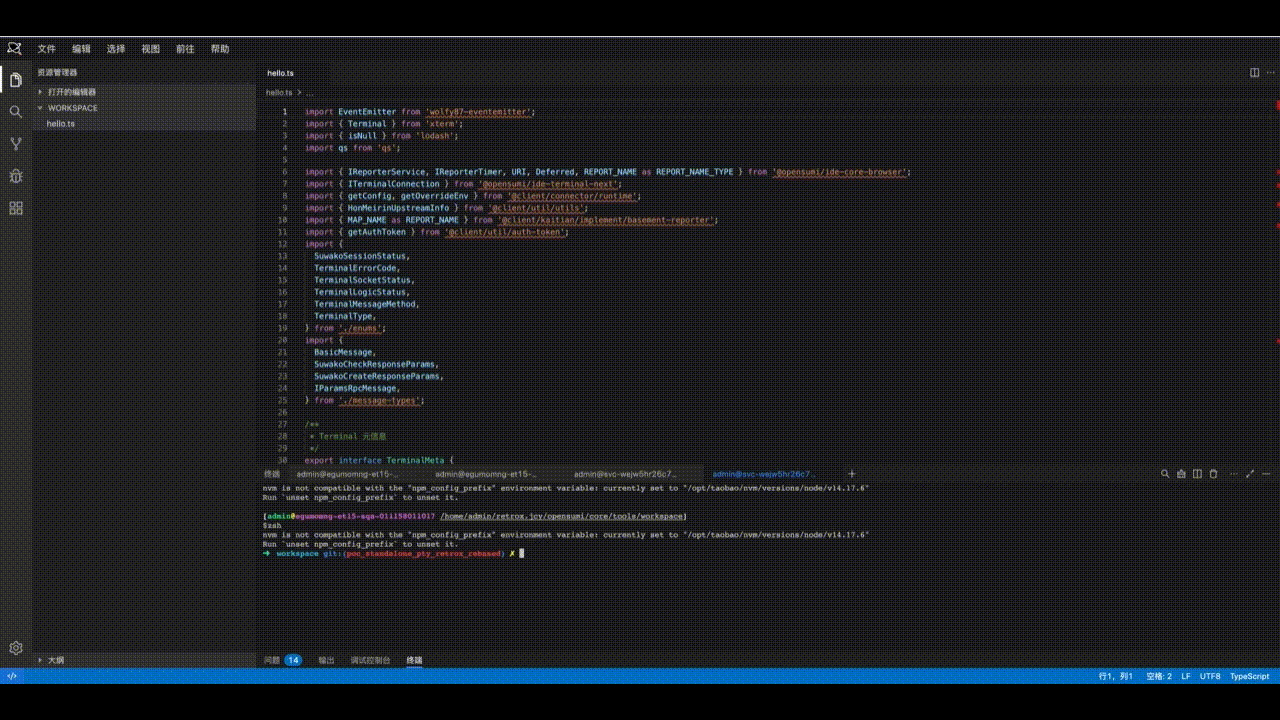The height and width of the screenshot is (720, 1280).
Task: Open the settings gear in activity bar
Action: point(15,648)
